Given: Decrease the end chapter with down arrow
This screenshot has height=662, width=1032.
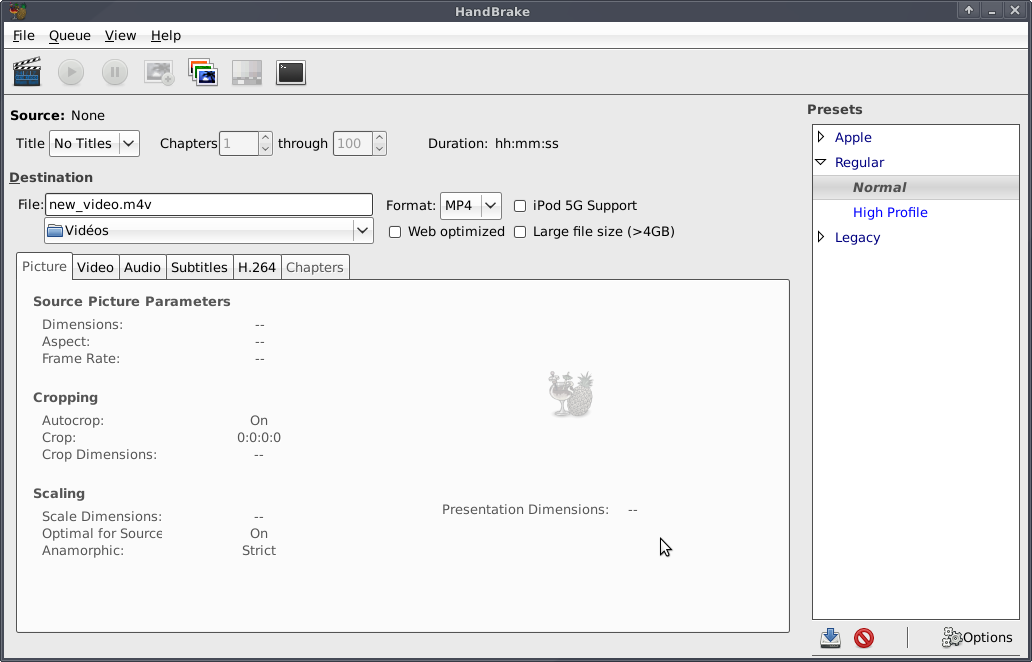Looking at the screenshot, I should click(x=379, y=149).
